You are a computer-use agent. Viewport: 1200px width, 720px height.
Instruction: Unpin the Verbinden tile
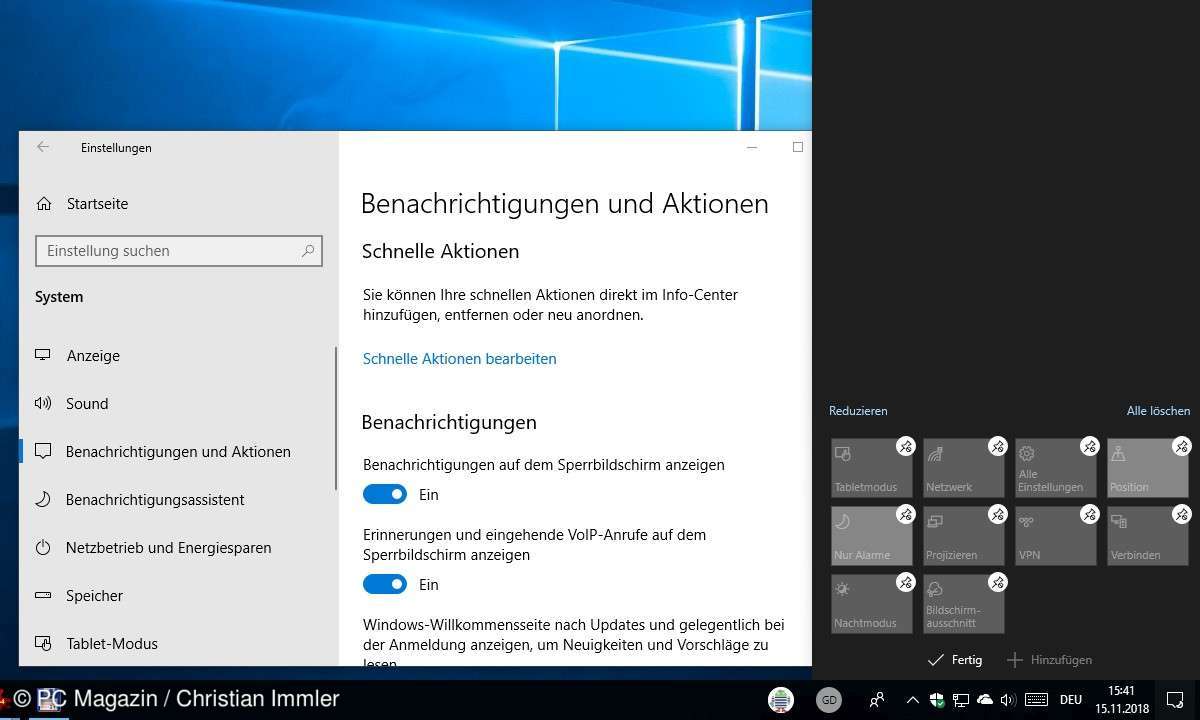pos(1181,514)
